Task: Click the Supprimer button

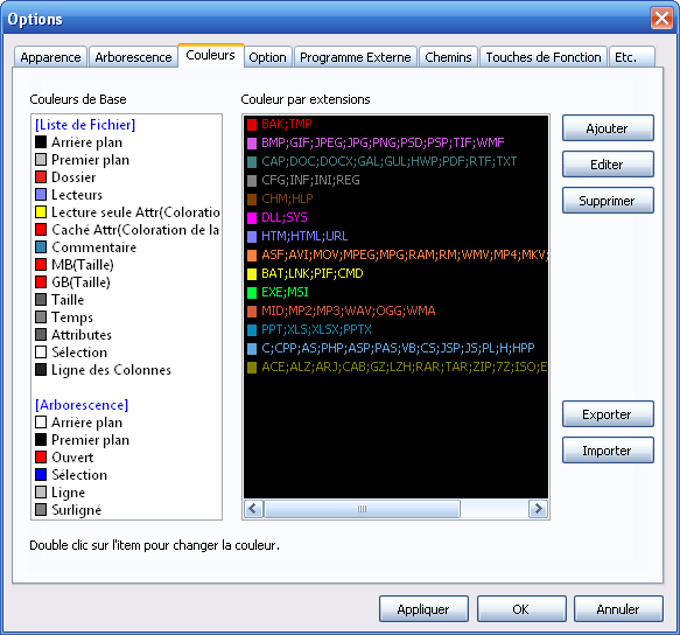Action: click(x=608, y=201)
